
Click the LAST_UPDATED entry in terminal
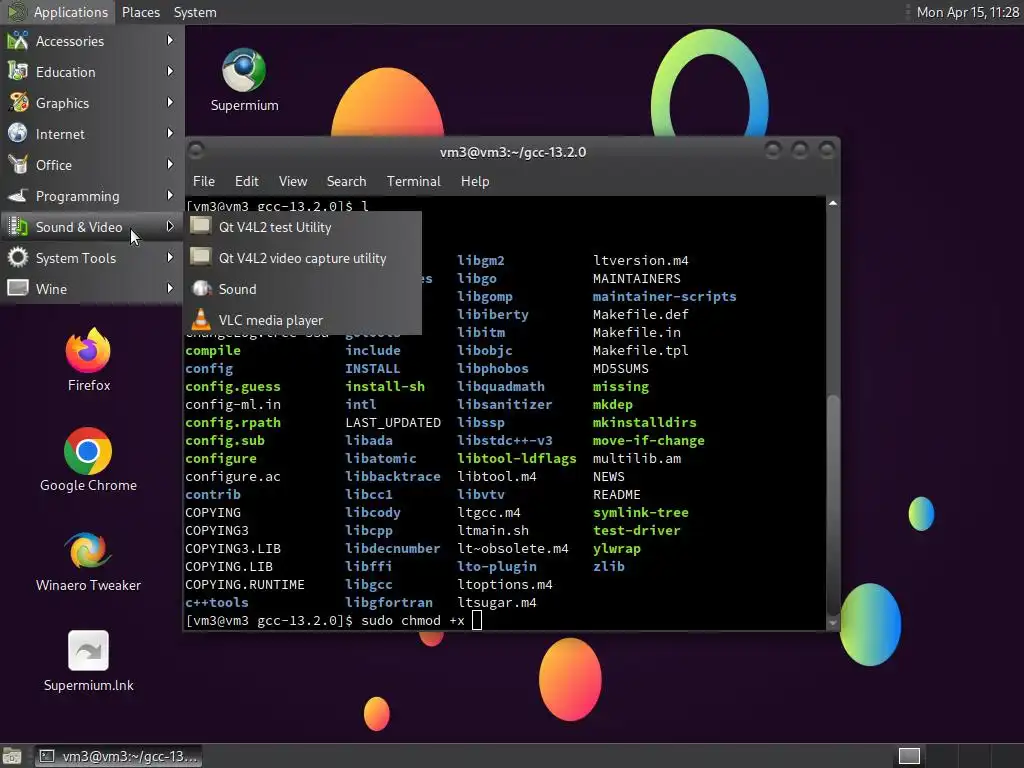392,423
